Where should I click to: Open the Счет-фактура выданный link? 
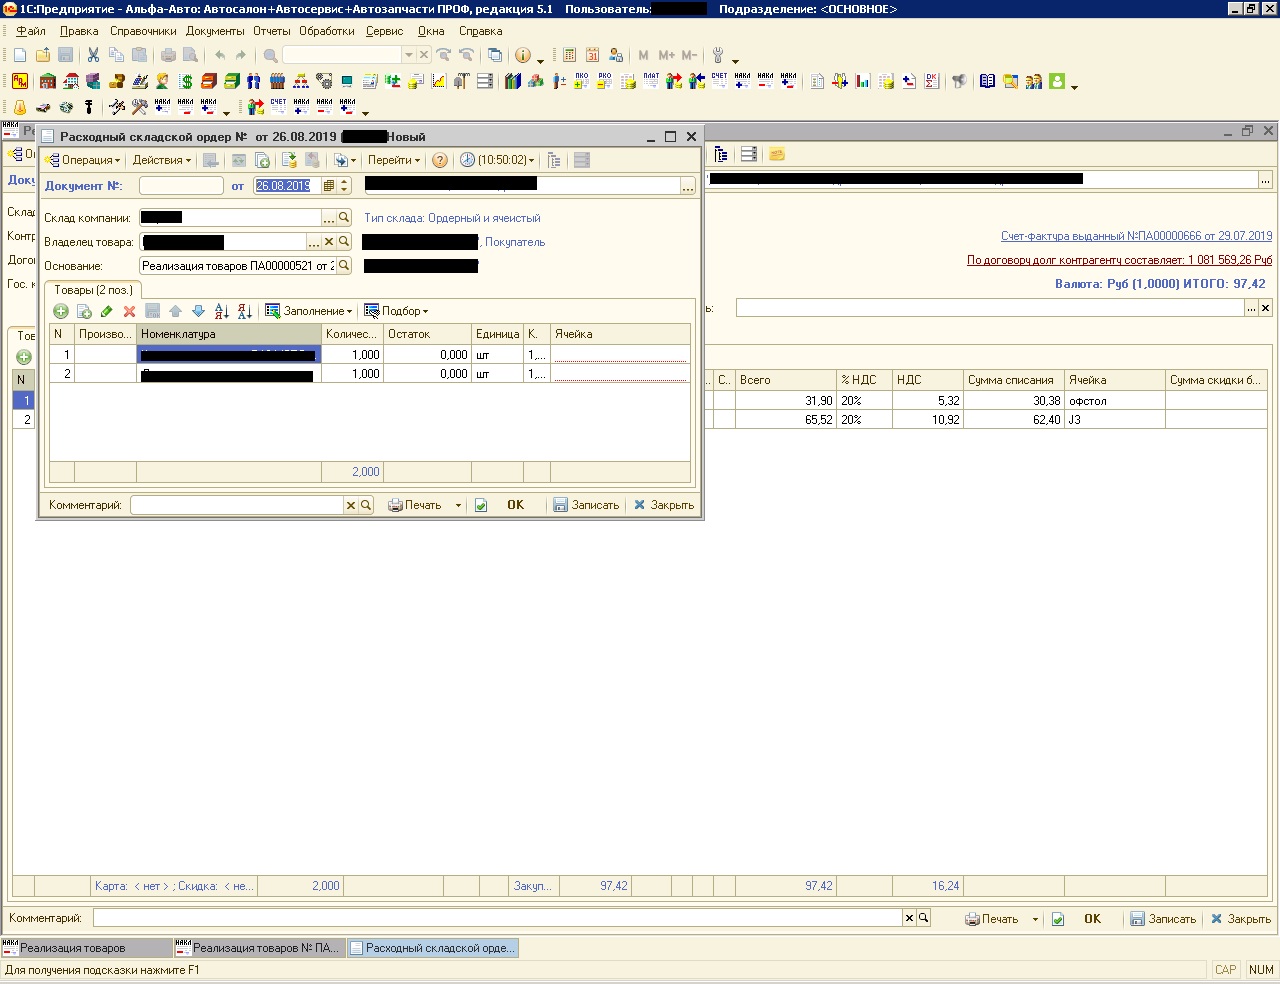tap(1137, 236)
